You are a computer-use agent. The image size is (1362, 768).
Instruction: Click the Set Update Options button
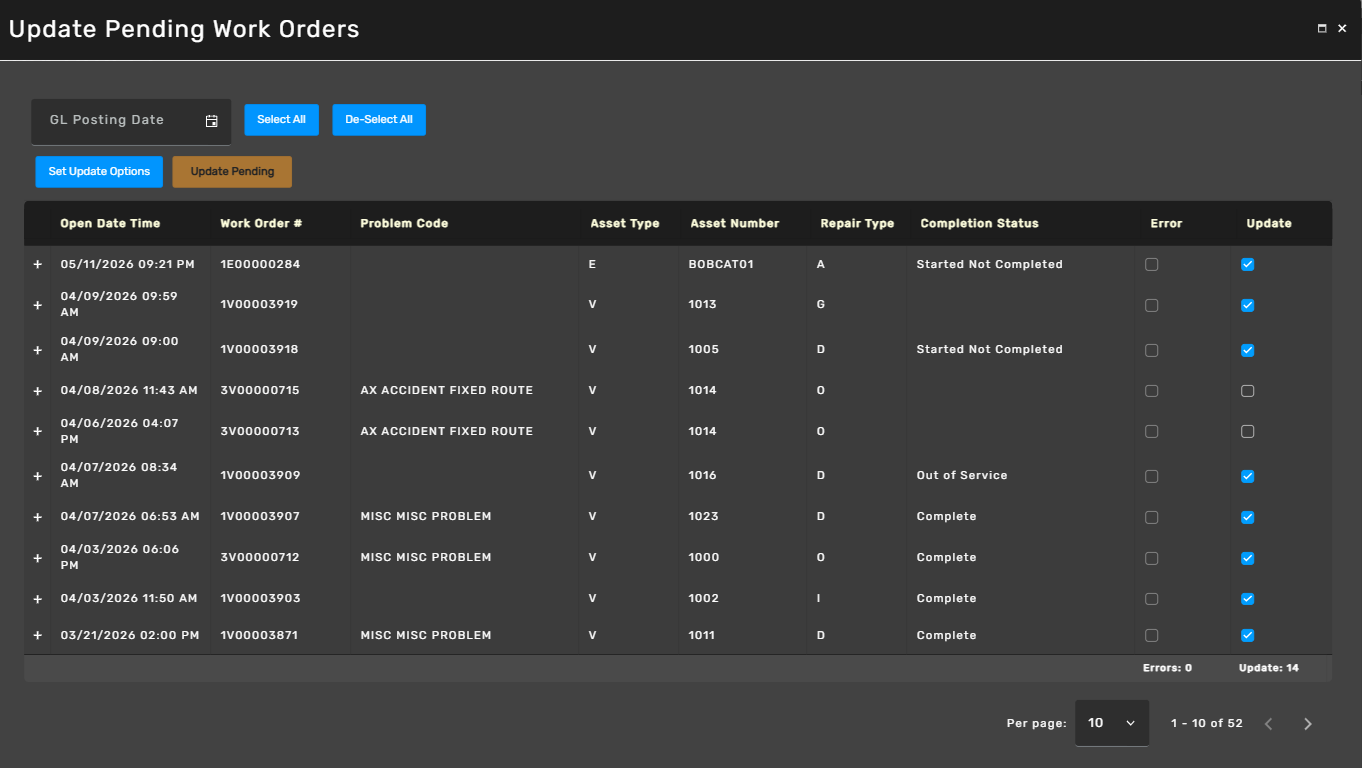99,171
